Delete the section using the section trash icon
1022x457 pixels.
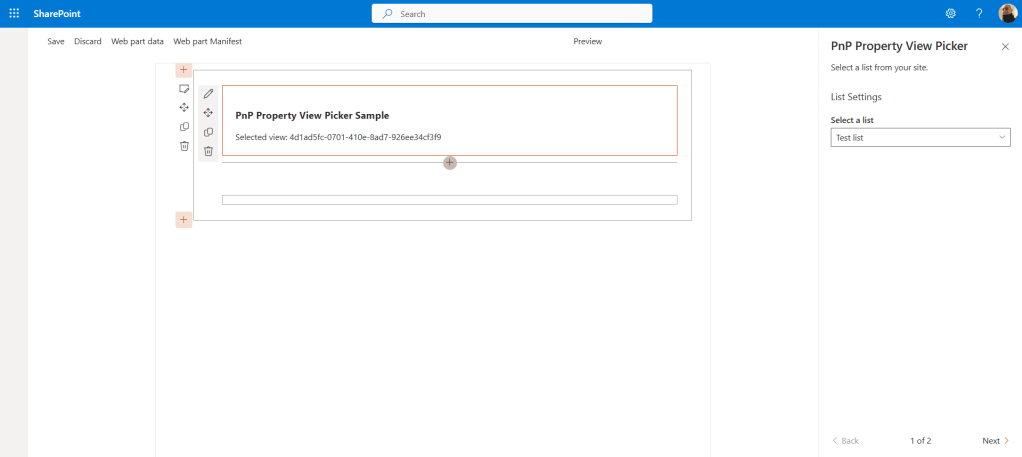coord(184,146)
